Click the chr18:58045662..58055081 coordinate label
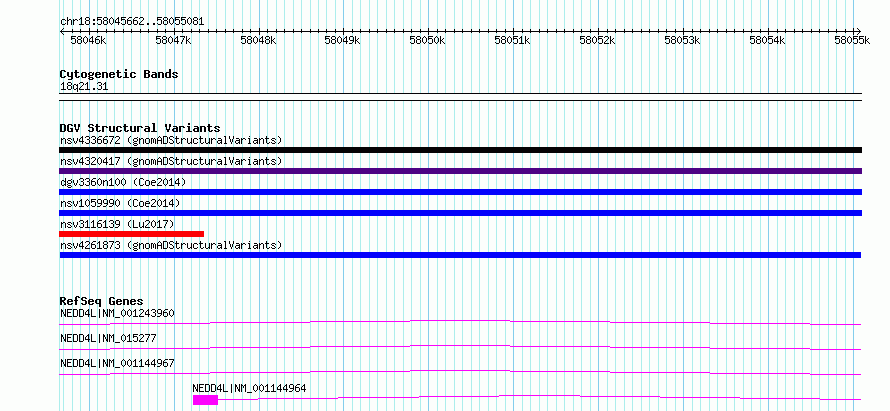Image resolution: width=890 pixels, height=411 pixels. click(132, 22)
